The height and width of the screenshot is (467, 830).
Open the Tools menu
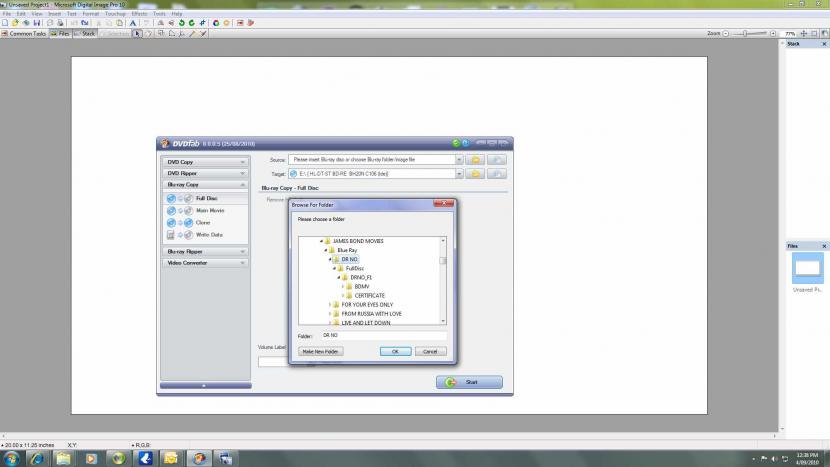pyautogui.click(x=159, y=14)
